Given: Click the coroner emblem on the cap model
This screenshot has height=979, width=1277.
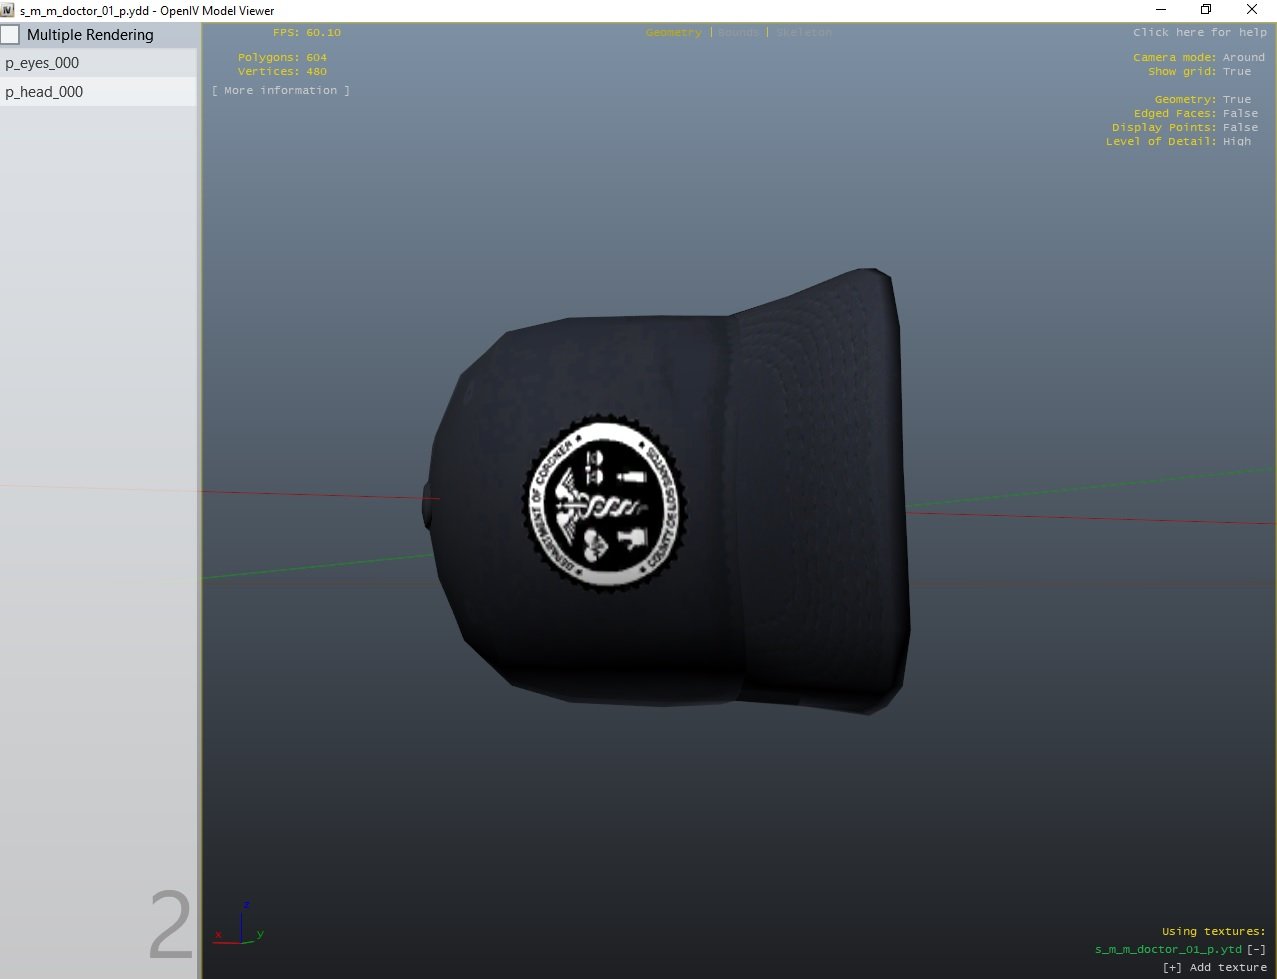Looking at the screenshot, I should tap(605, 505).
